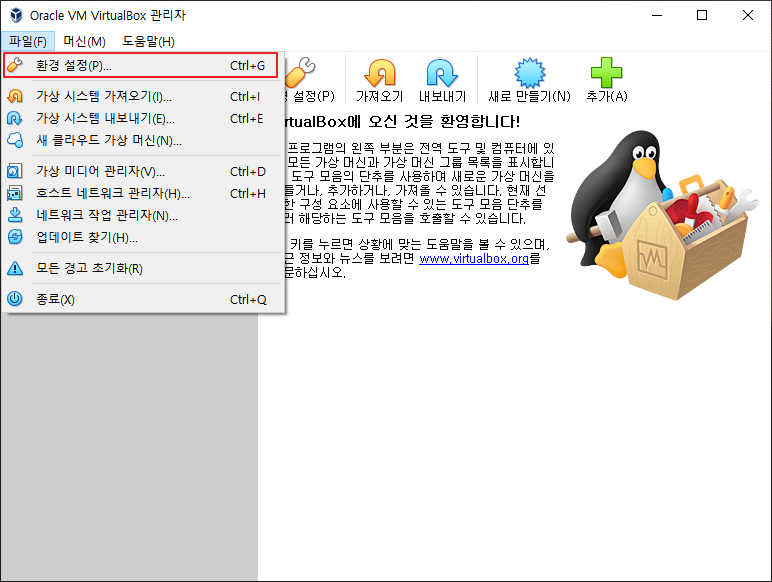
Task: Maximize the VirtualBox 관리자 window
Action: click(x=702, y=15)
